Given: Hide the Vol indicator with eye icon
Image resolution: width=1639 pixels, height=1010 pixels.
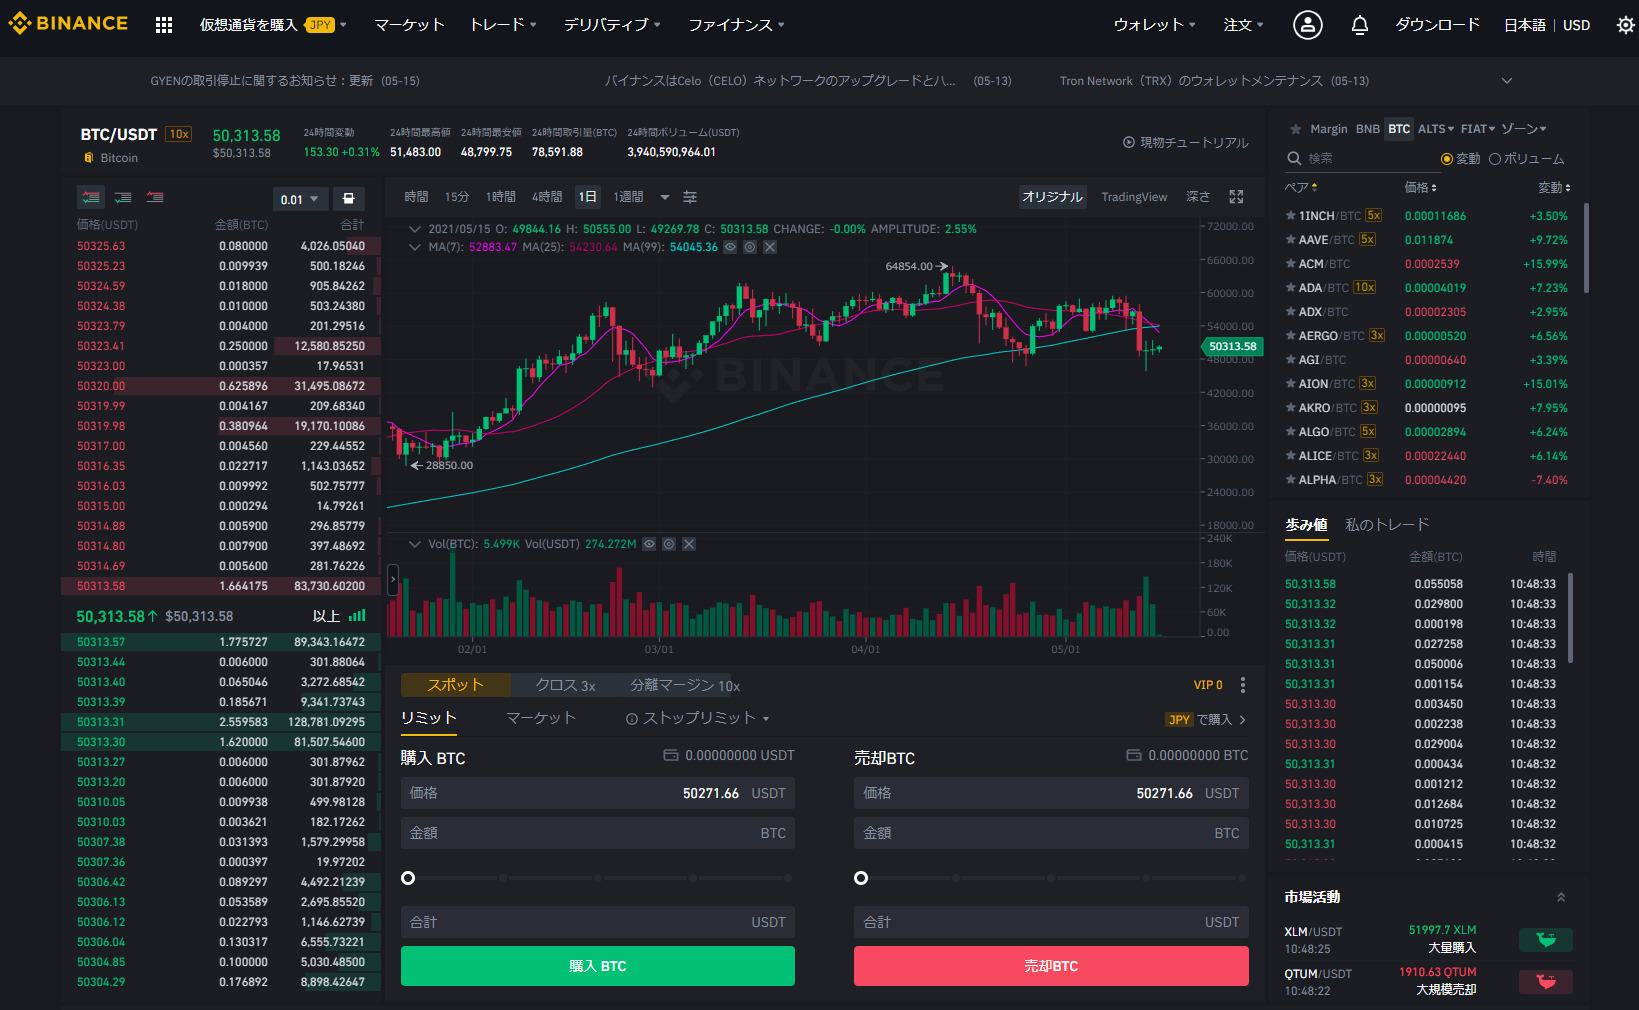Looking at the screenshot, I should point(649,544).
